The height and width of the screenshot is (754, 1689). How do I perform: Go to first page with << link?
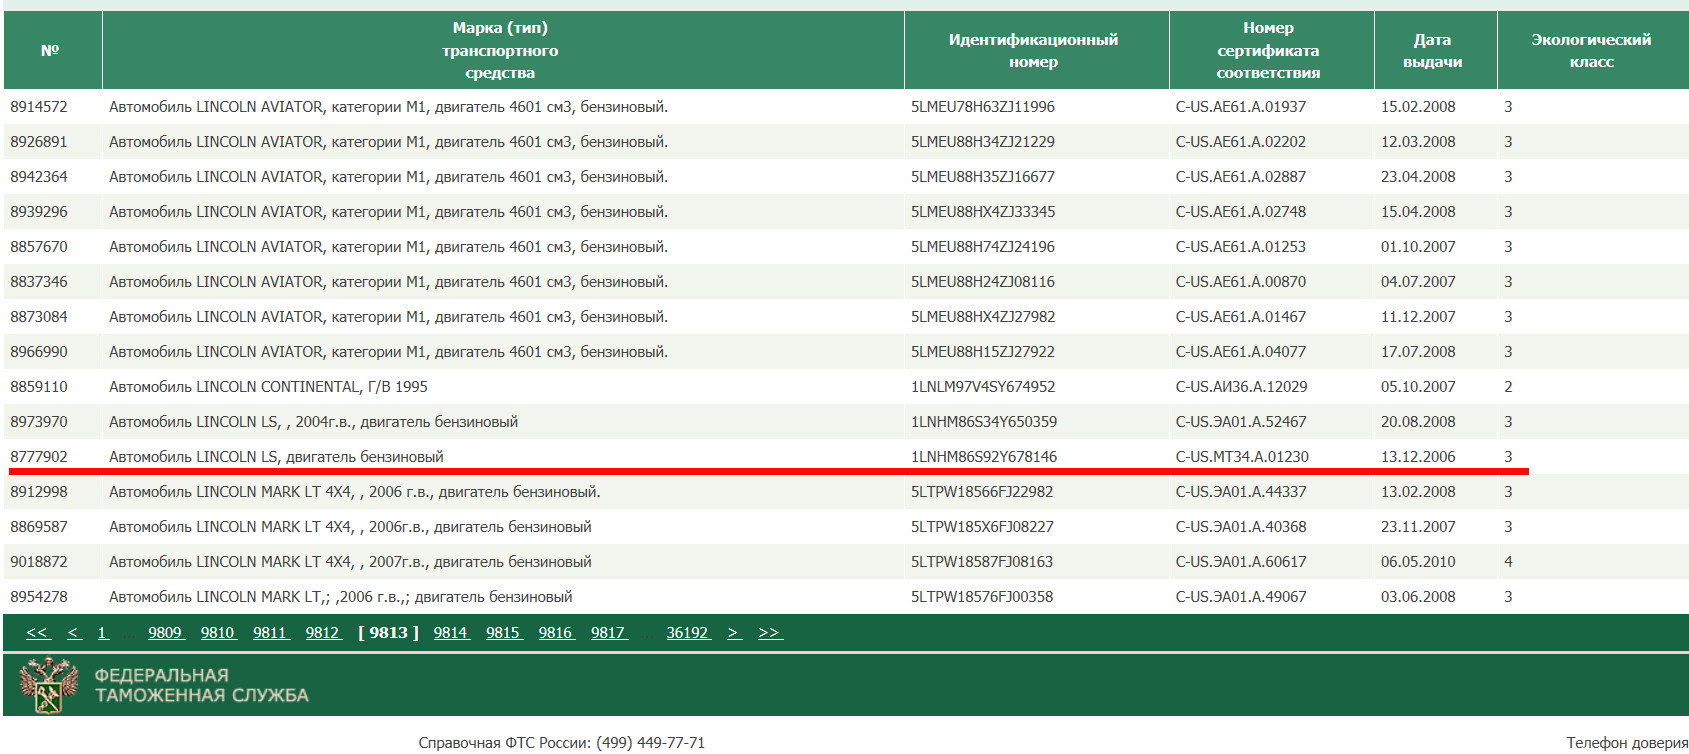(37, 633)
